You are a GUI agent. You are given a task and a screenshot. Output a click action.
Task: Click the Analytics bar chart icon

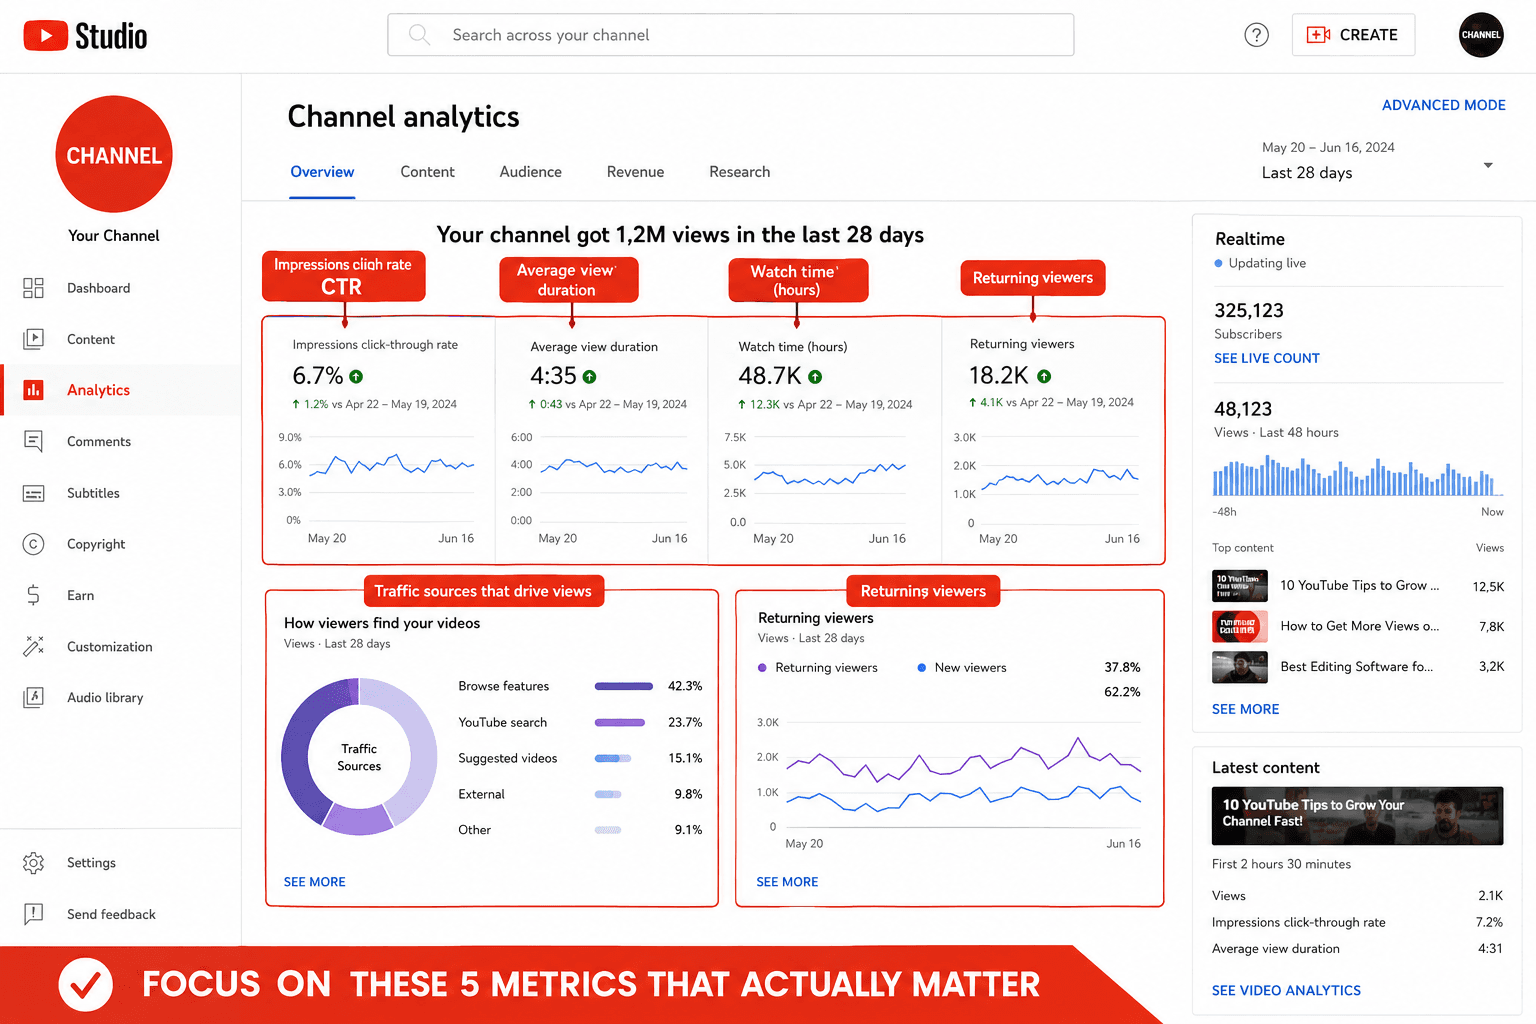[x=33, y=390]
